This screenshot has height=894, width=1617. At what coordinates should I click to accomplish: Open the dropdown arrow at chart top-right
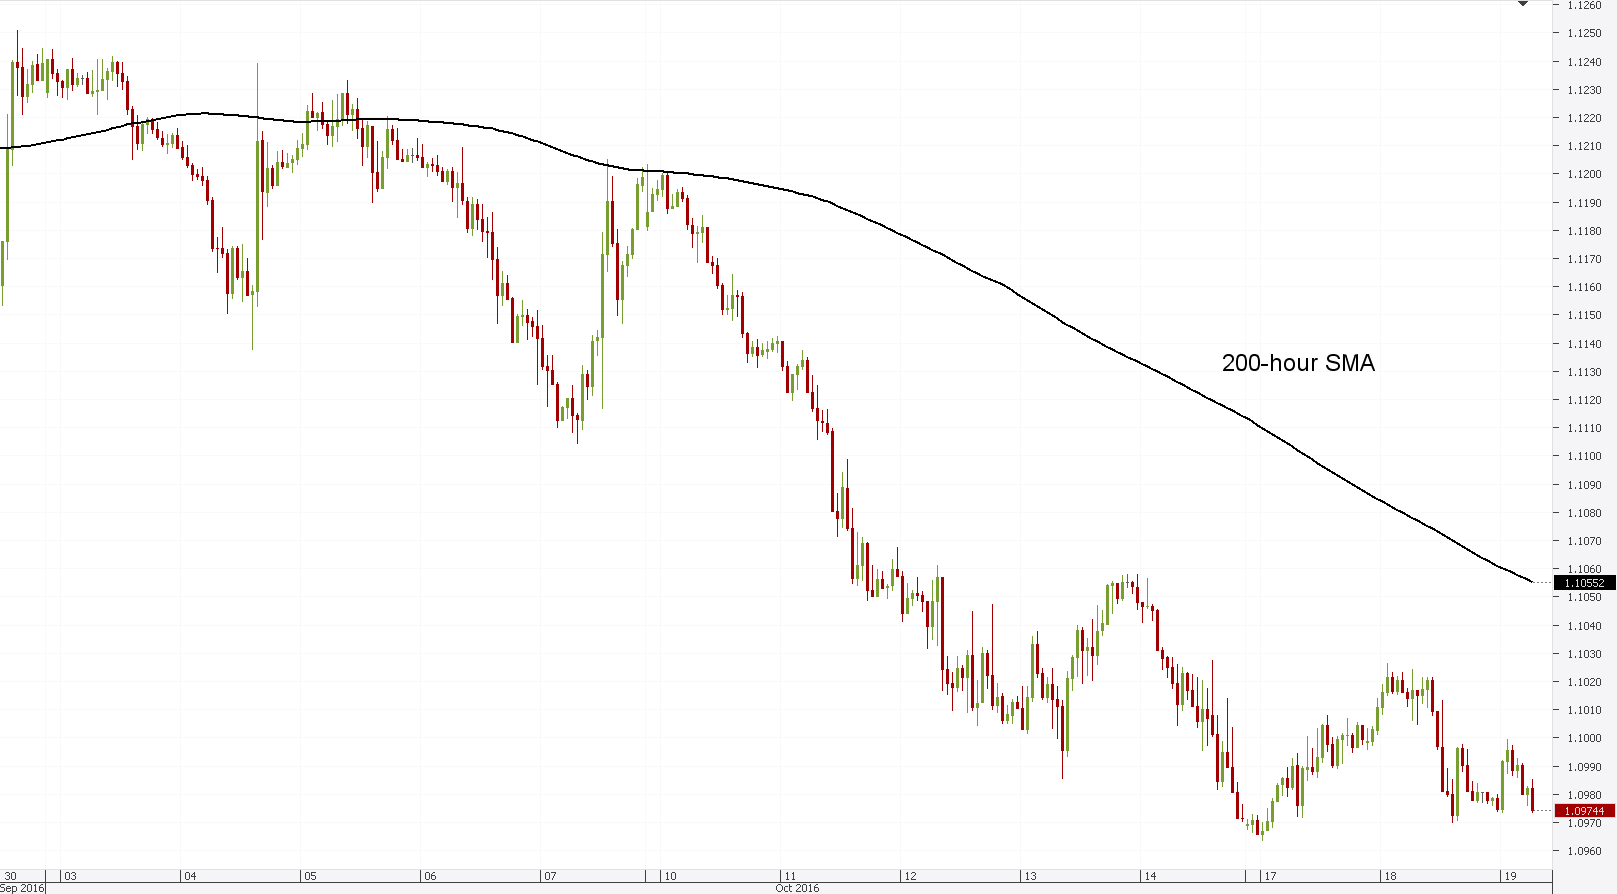(1523, 4)
